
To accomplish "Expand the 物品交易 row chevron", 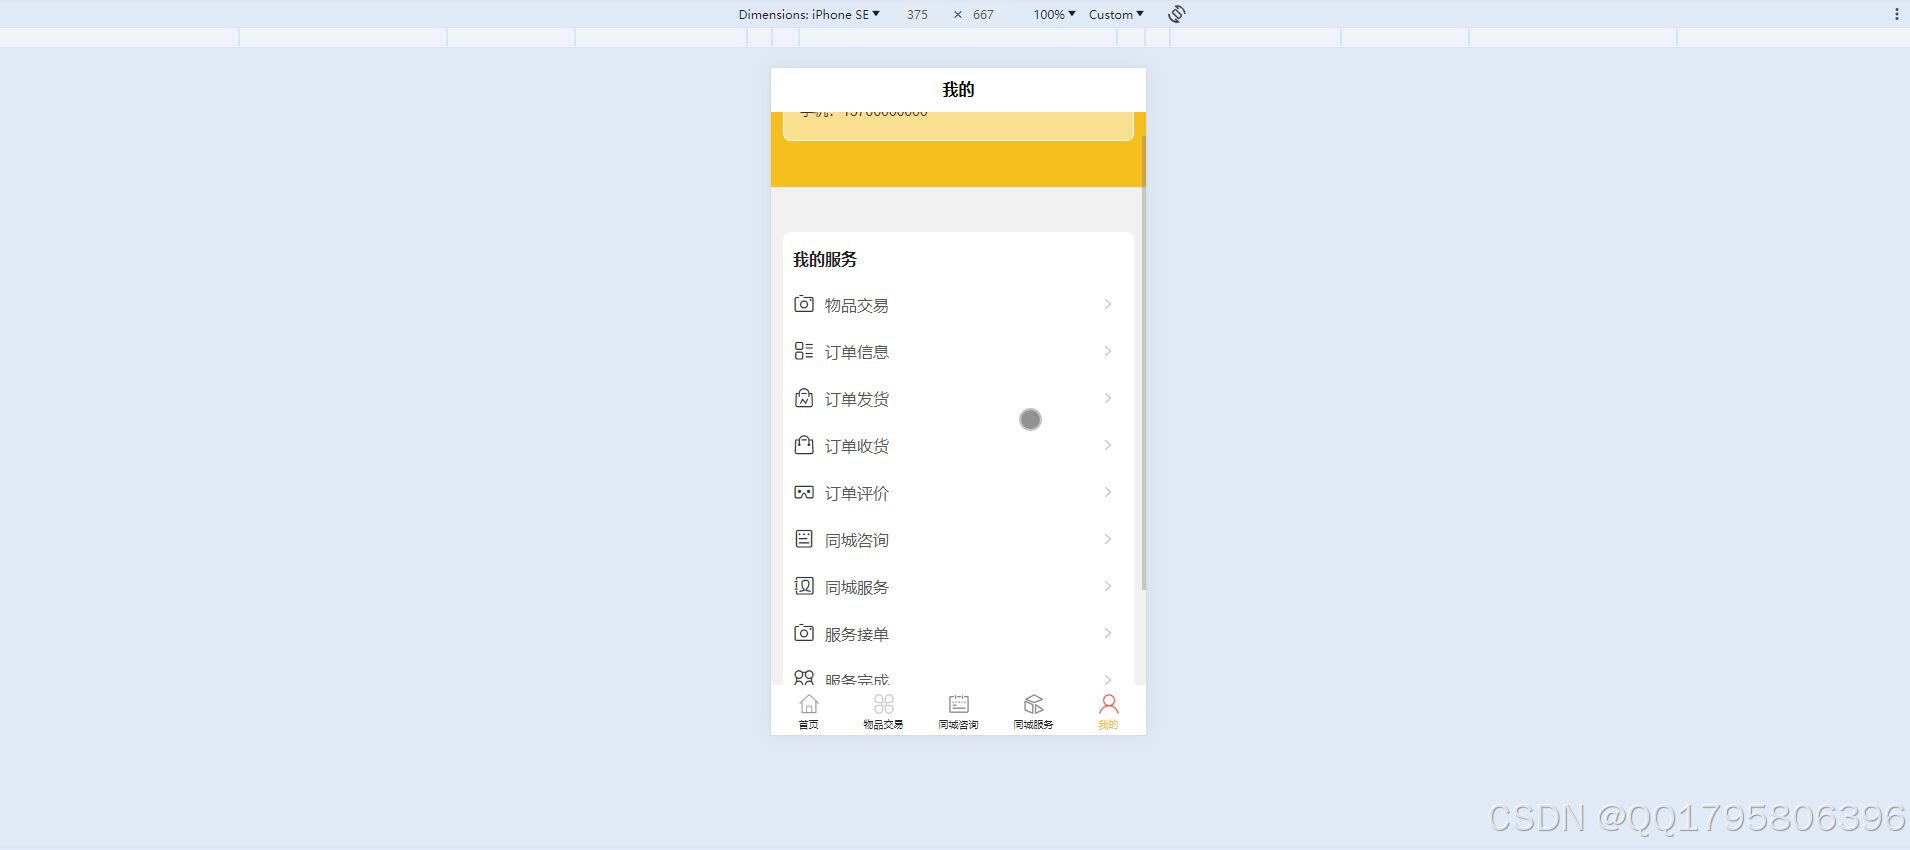I will [1108, 304].
